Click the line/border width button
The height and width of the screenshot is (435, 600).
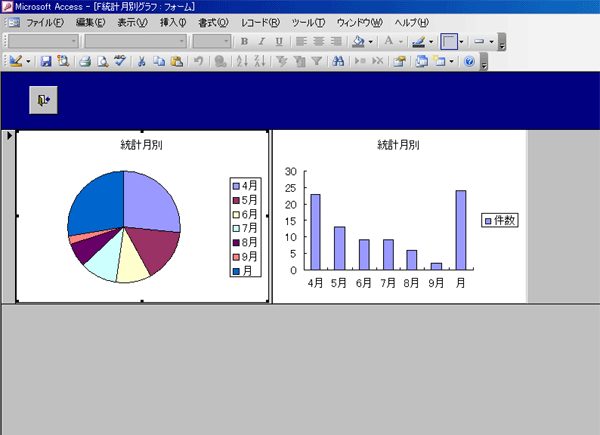[449, 41]
